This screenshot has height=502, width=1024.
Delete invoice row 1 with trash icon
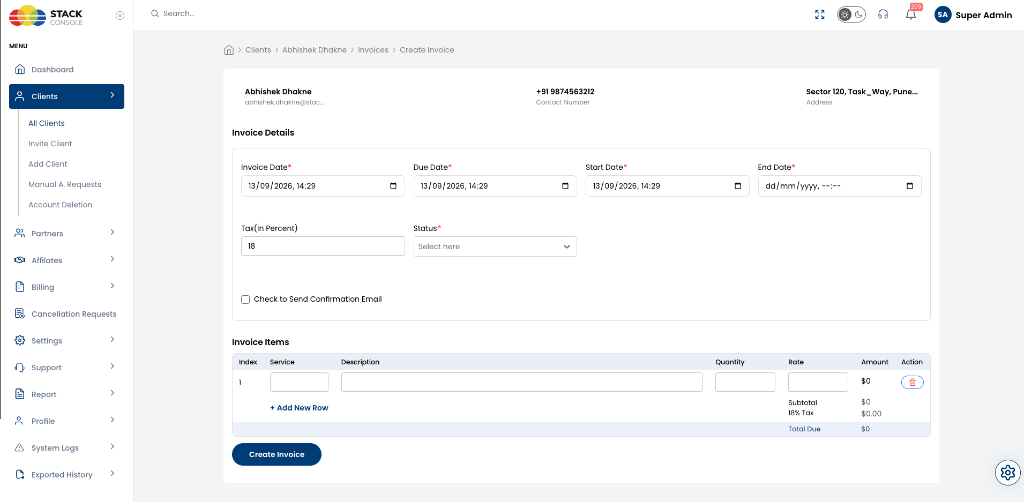tap(912, 383)
